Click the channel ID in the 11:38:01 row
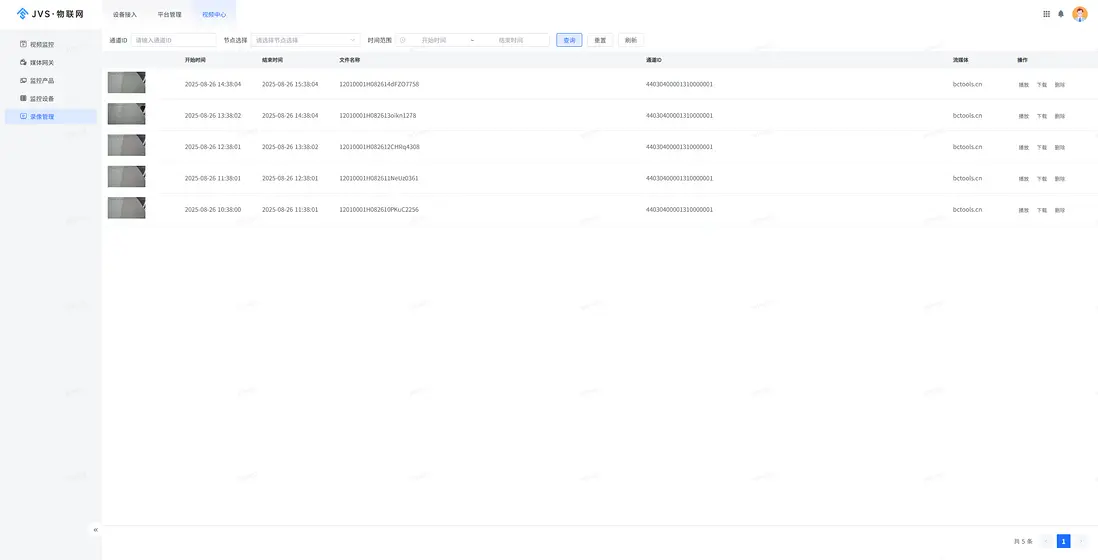The height and width of the screenshot is (560, 1098). 679,178
